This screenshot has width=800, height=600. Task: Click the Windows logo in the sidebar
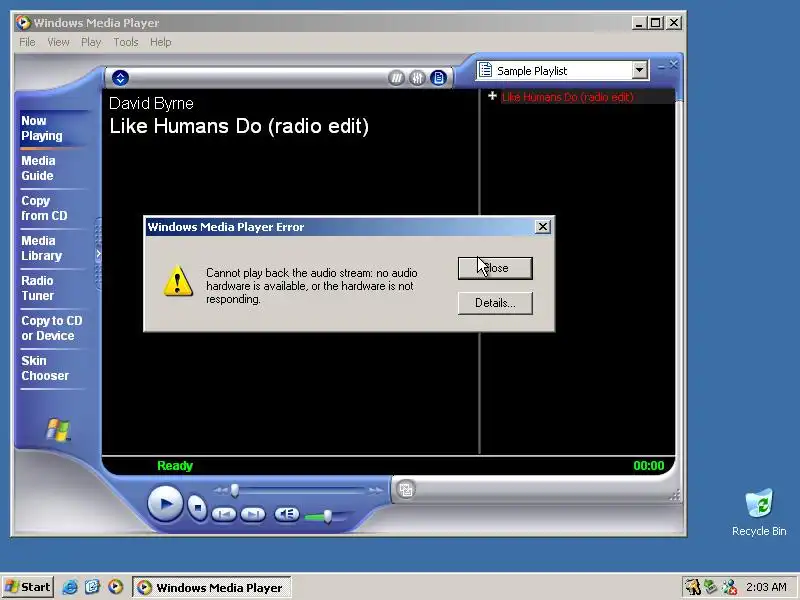pos(58,430)
